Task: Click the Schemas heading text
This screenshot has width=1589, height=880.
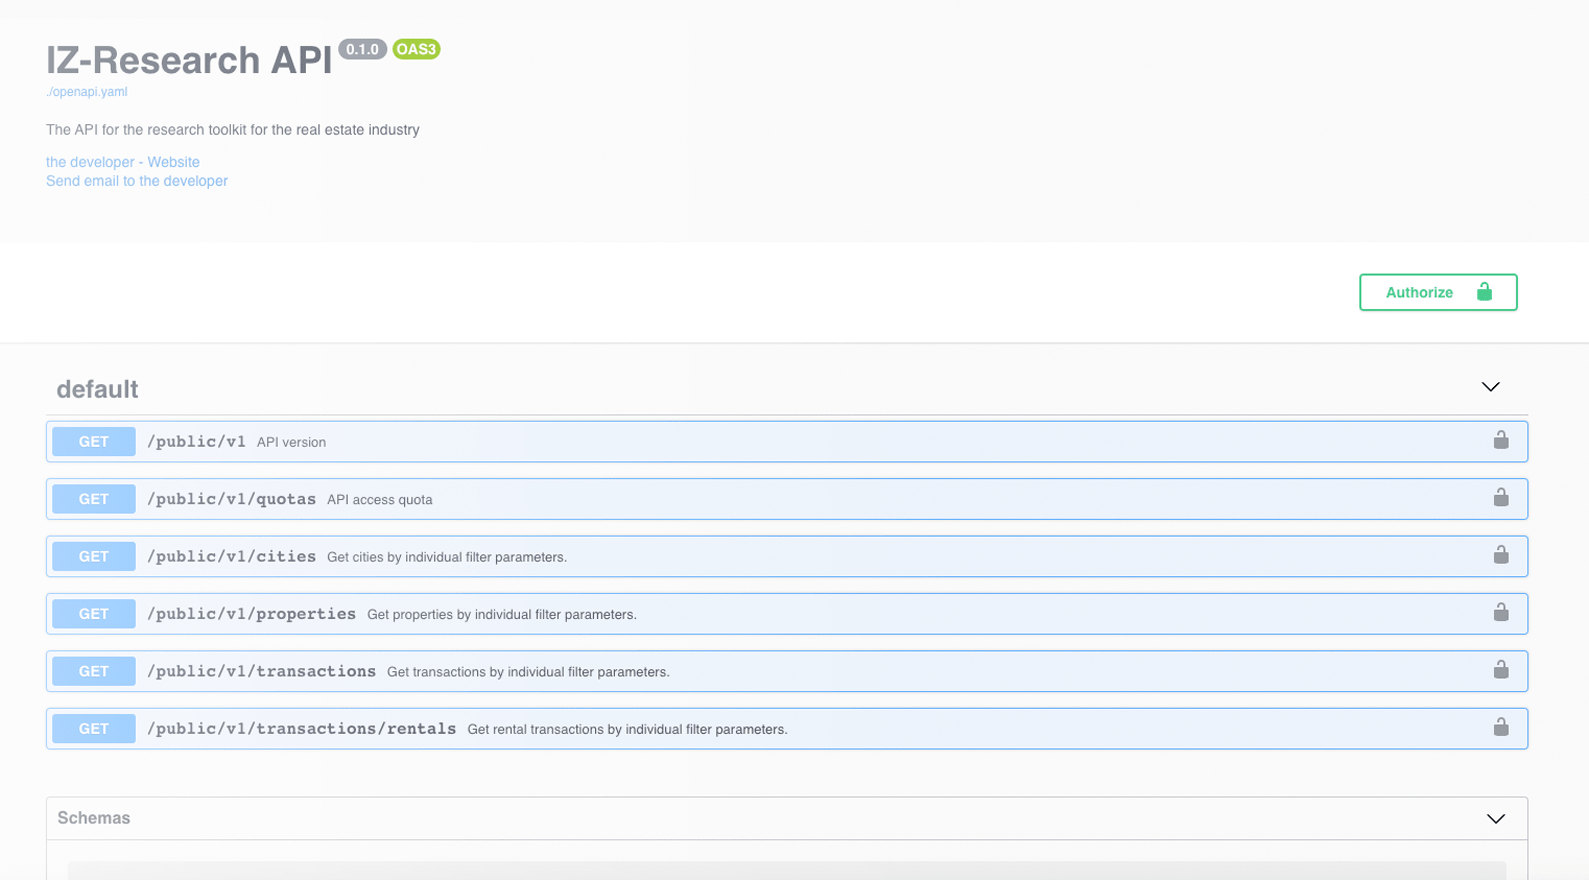Action: click(94, 818)
